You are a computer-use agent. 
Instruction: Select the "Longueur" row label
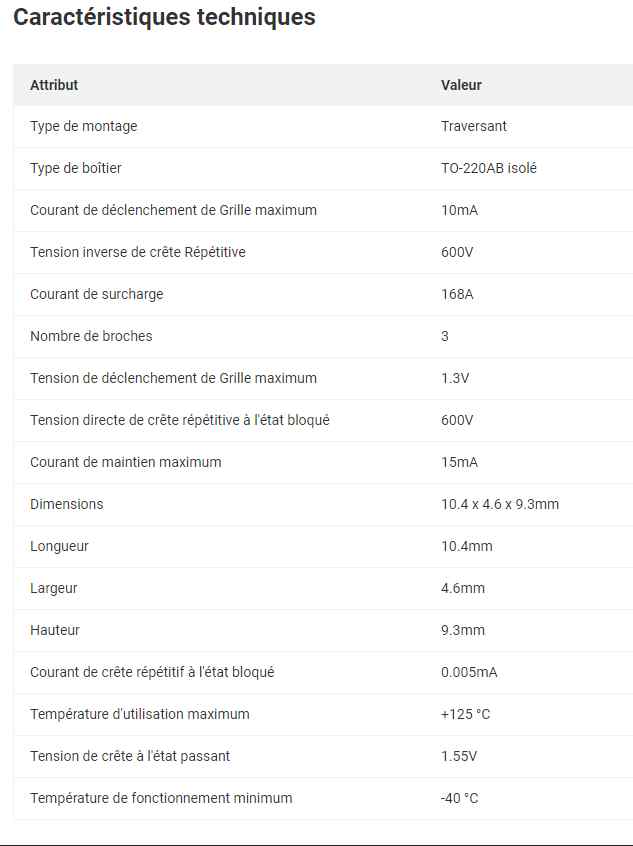pyautogui.click(x=60, y=546)
